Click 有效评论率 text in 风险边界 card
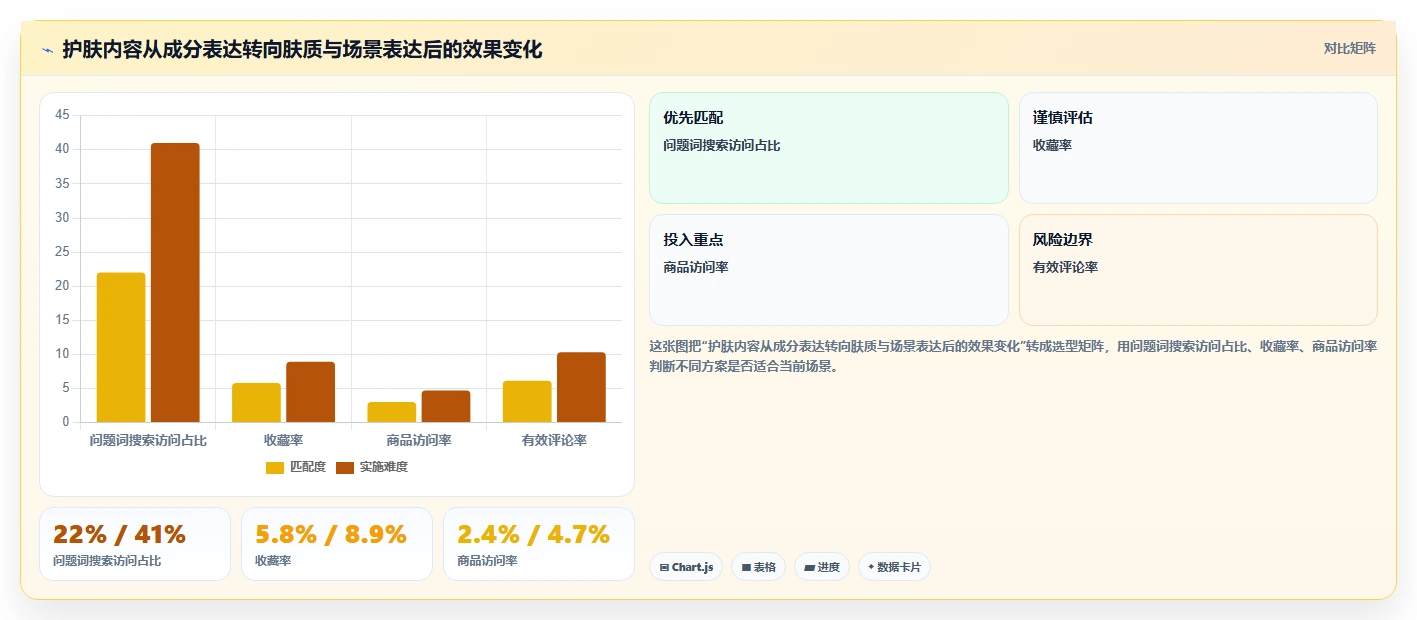 (x=1065, y=267)
